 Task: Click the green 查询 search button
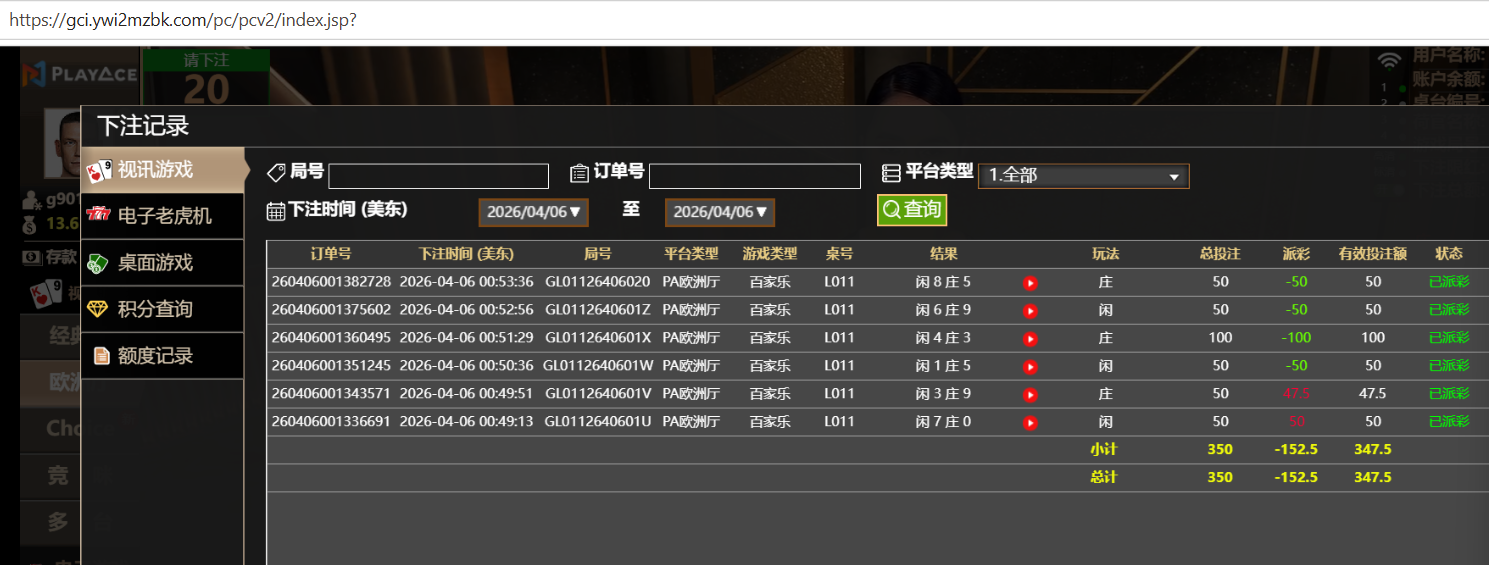(911, 210)
